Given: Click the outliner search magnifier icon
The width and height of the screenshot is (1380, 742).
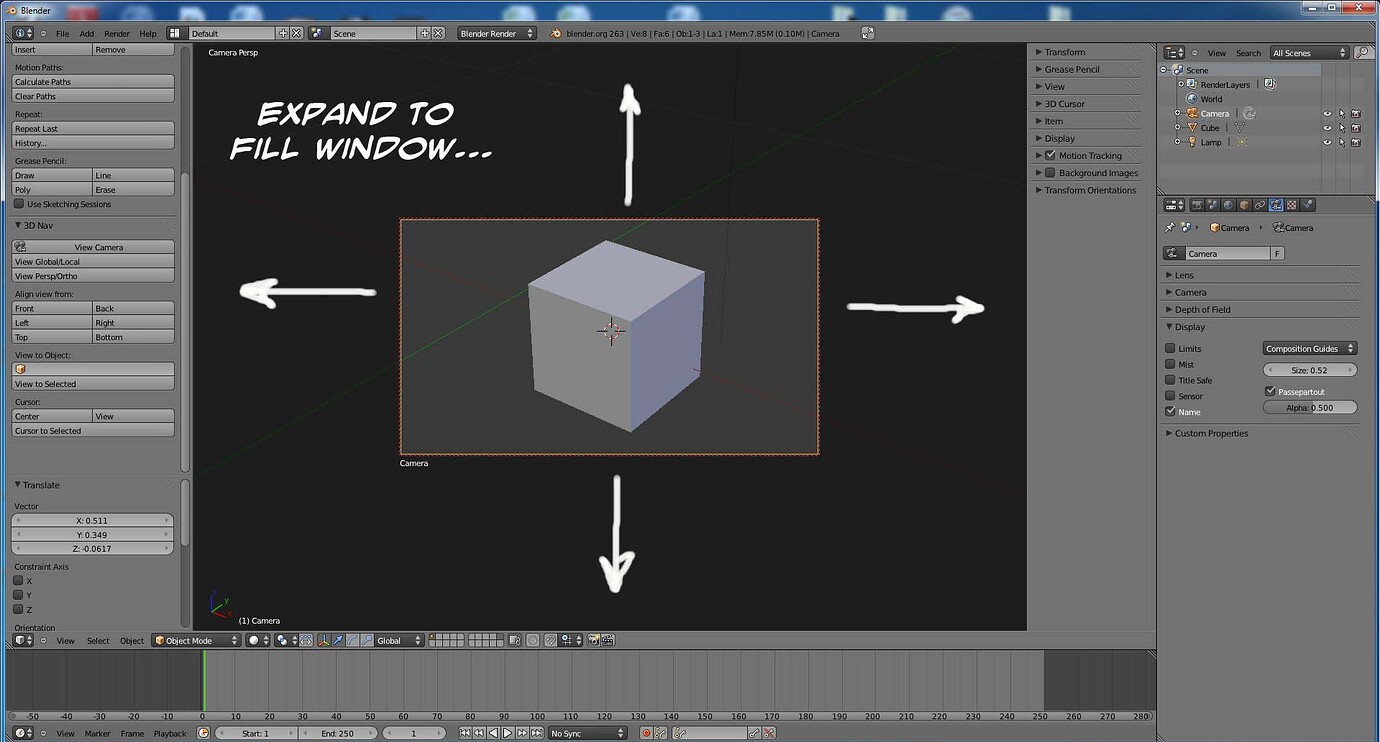Looking at the screenshot, I should (x=1363, y=53).
